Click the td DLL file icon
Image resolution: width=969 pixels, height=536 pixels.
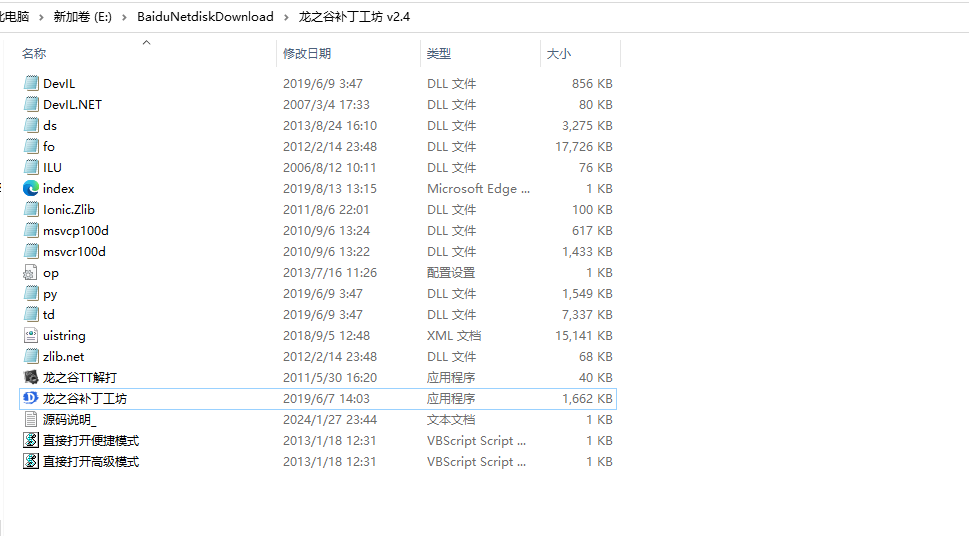tap(31, 314)
